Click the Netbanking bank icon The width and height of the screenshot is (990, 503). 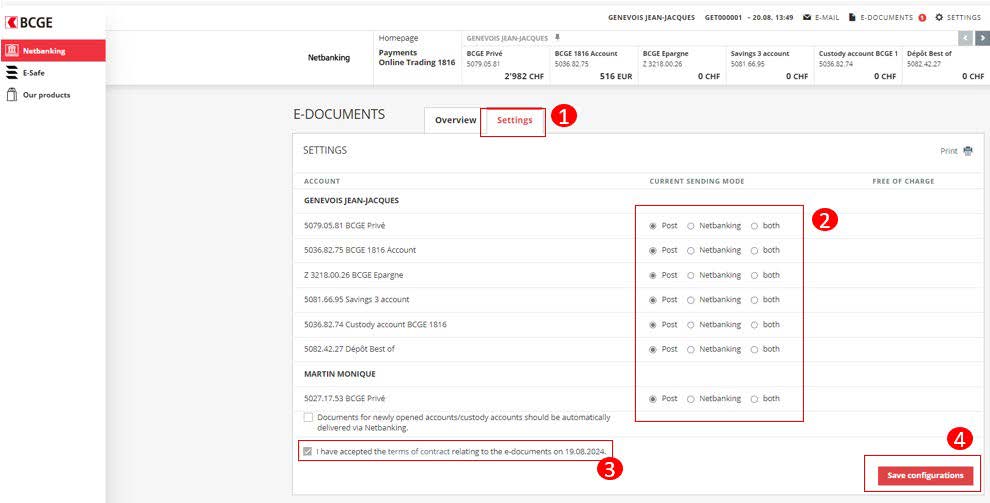tap(12, 50)
